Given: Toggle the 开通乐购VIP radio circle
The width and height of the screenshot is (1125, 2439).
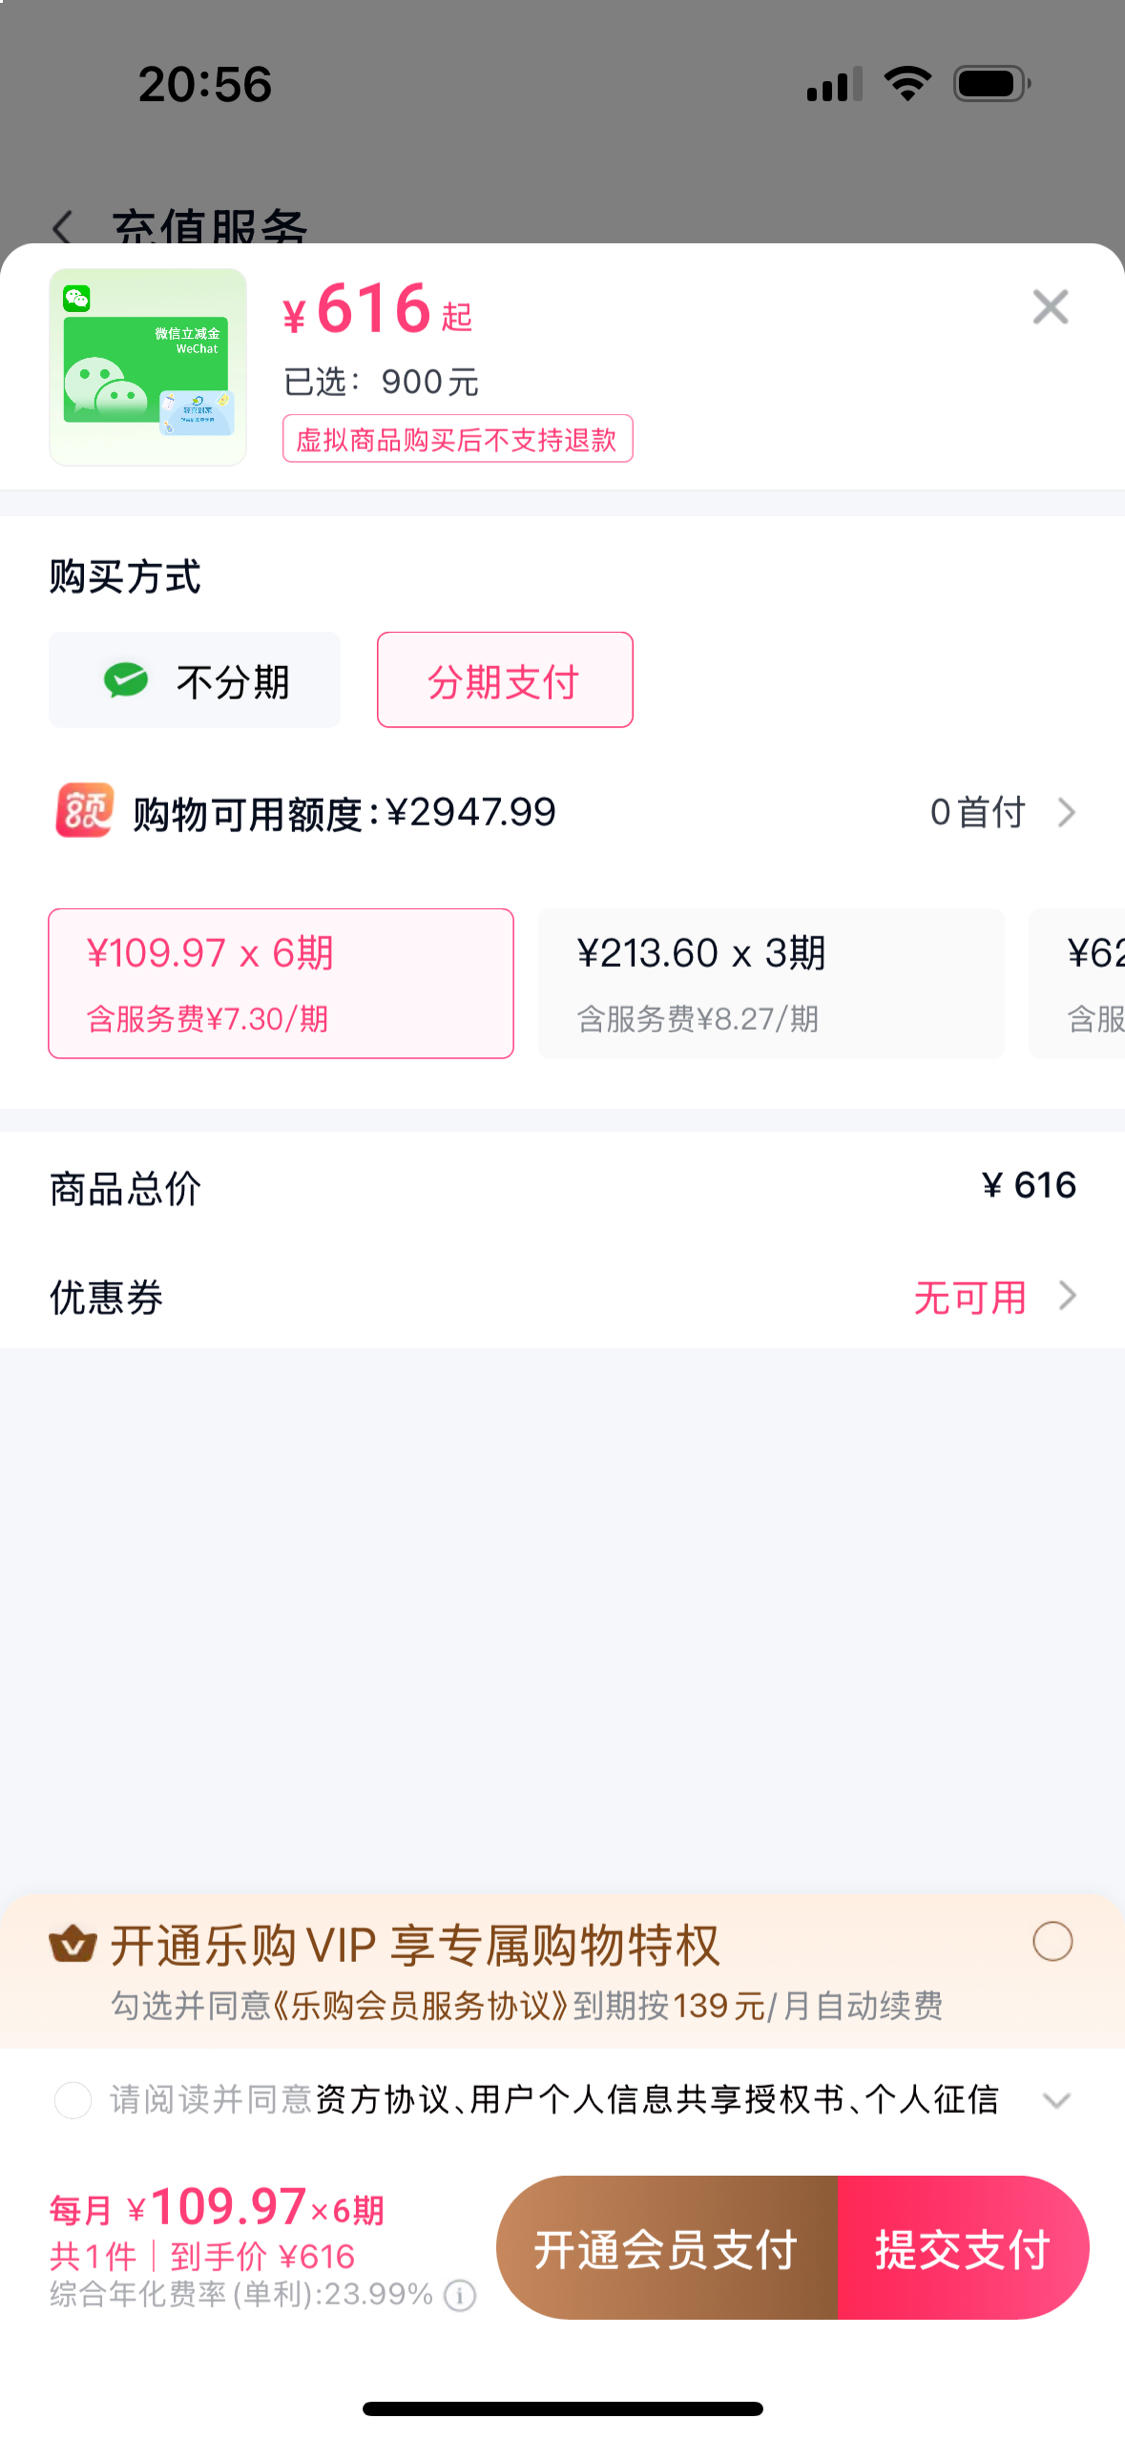Looking at the screenshot, I should [1053, 1942].
